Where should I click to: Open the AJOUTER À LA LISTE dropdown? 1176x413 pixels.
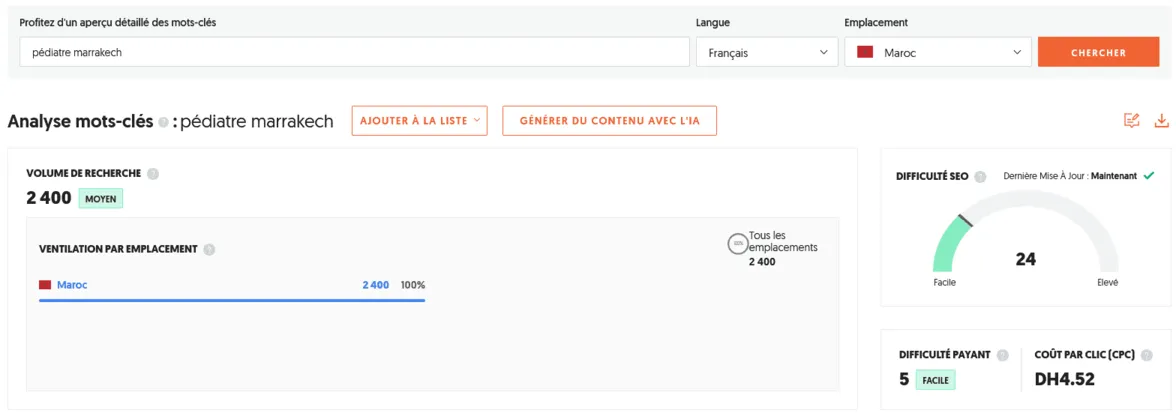coord(419,121)
